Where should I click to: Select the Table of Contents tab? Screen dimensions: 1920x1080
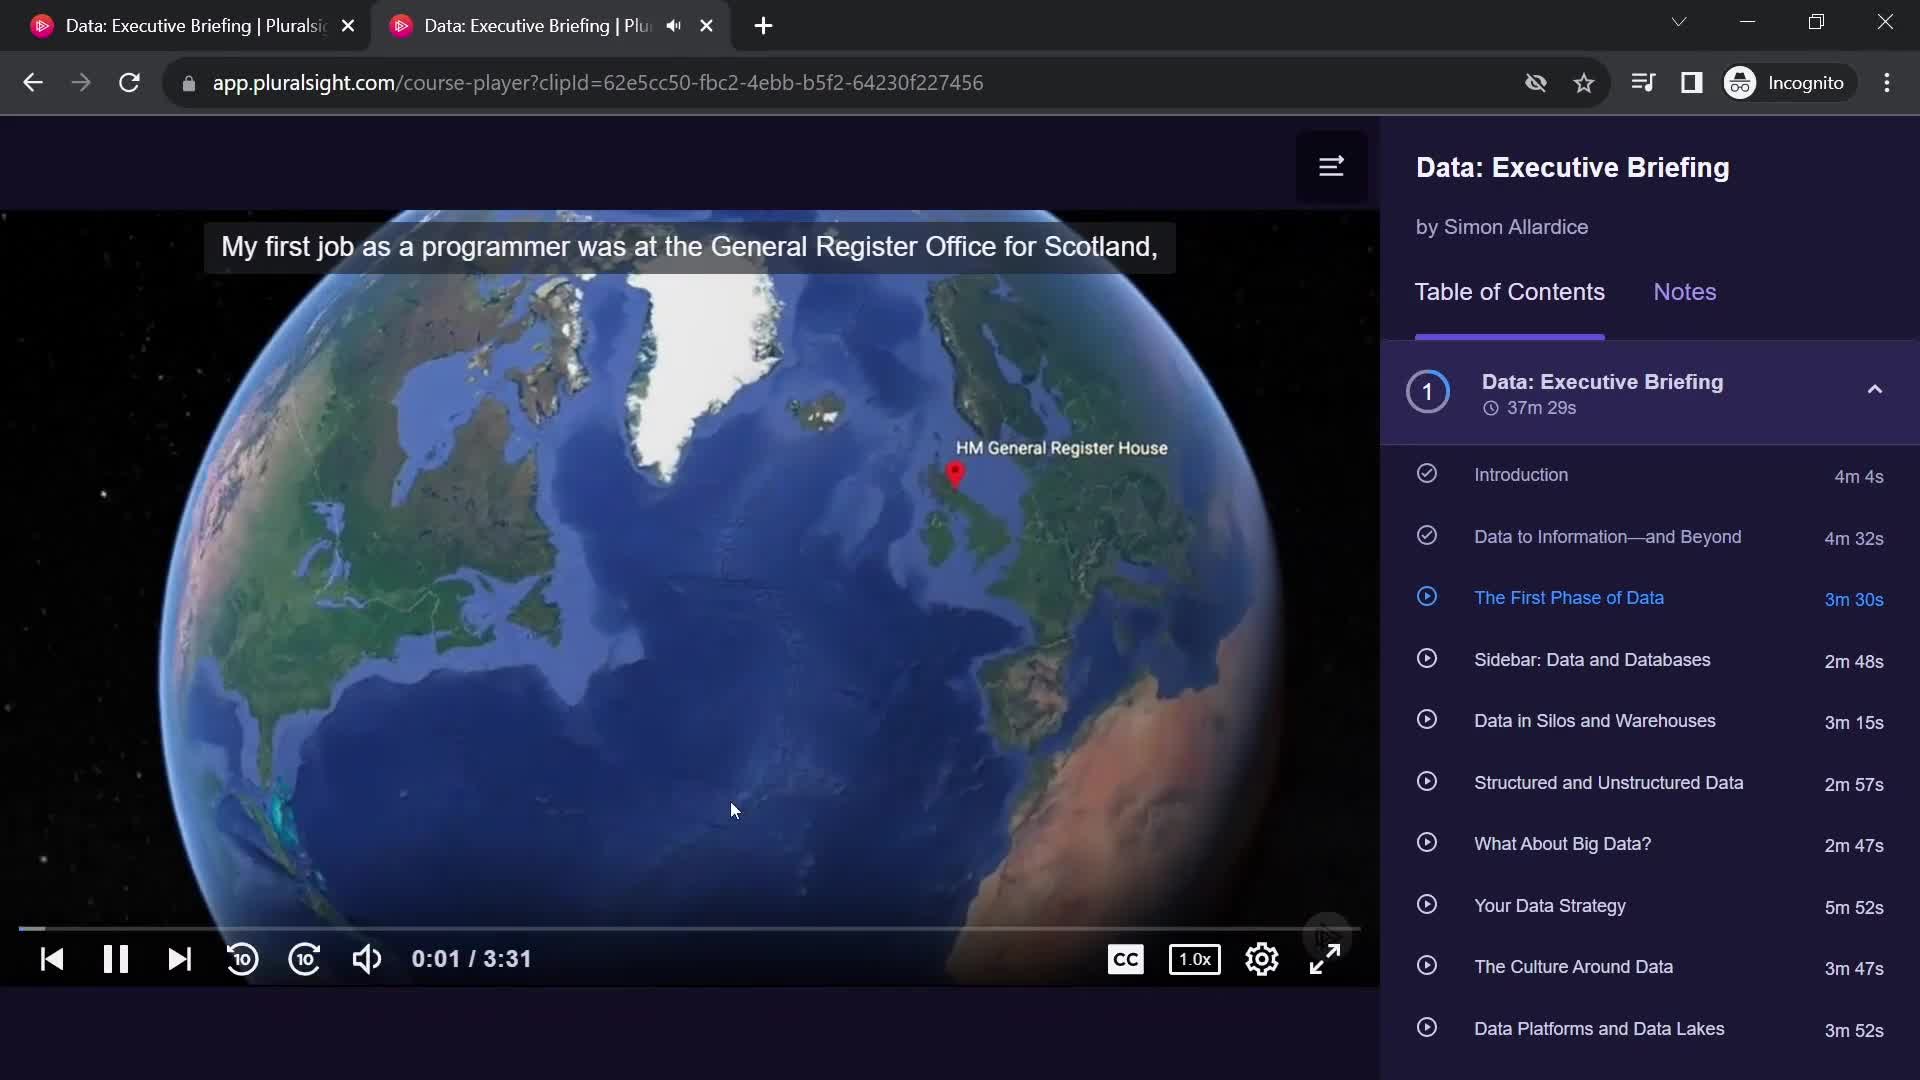[1511, 291]
